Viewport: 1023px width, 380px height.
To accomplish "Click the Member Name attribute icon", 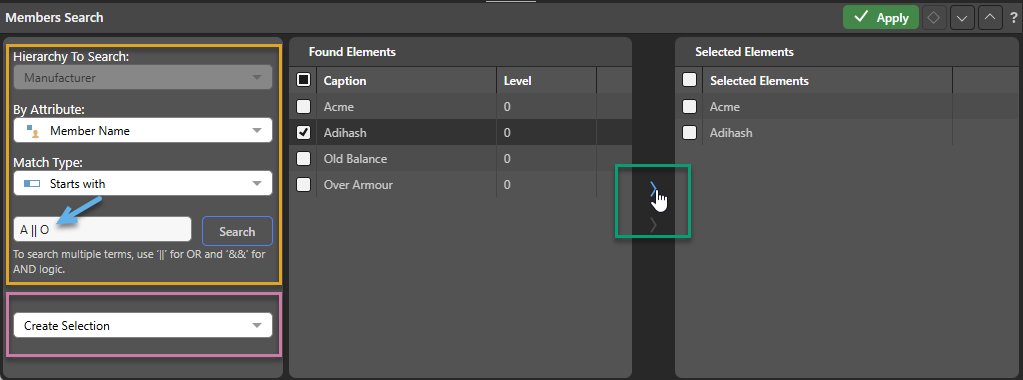I will [33, 131].
